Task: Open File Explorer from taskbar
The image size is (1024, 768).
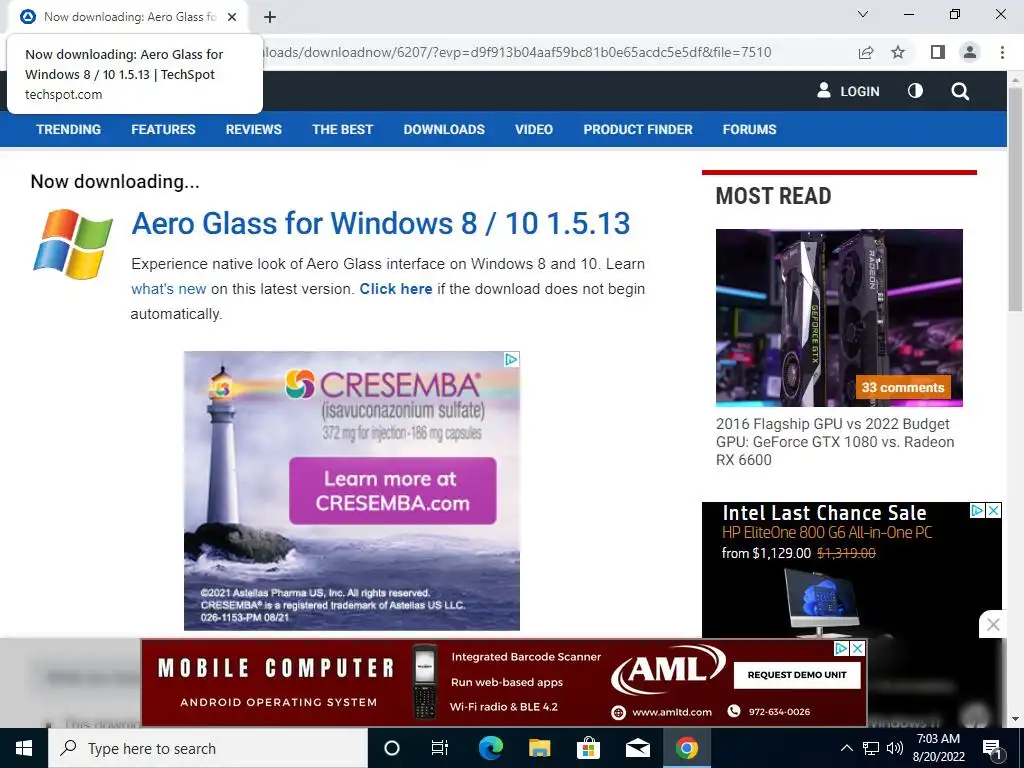Action: coord(539,748)
